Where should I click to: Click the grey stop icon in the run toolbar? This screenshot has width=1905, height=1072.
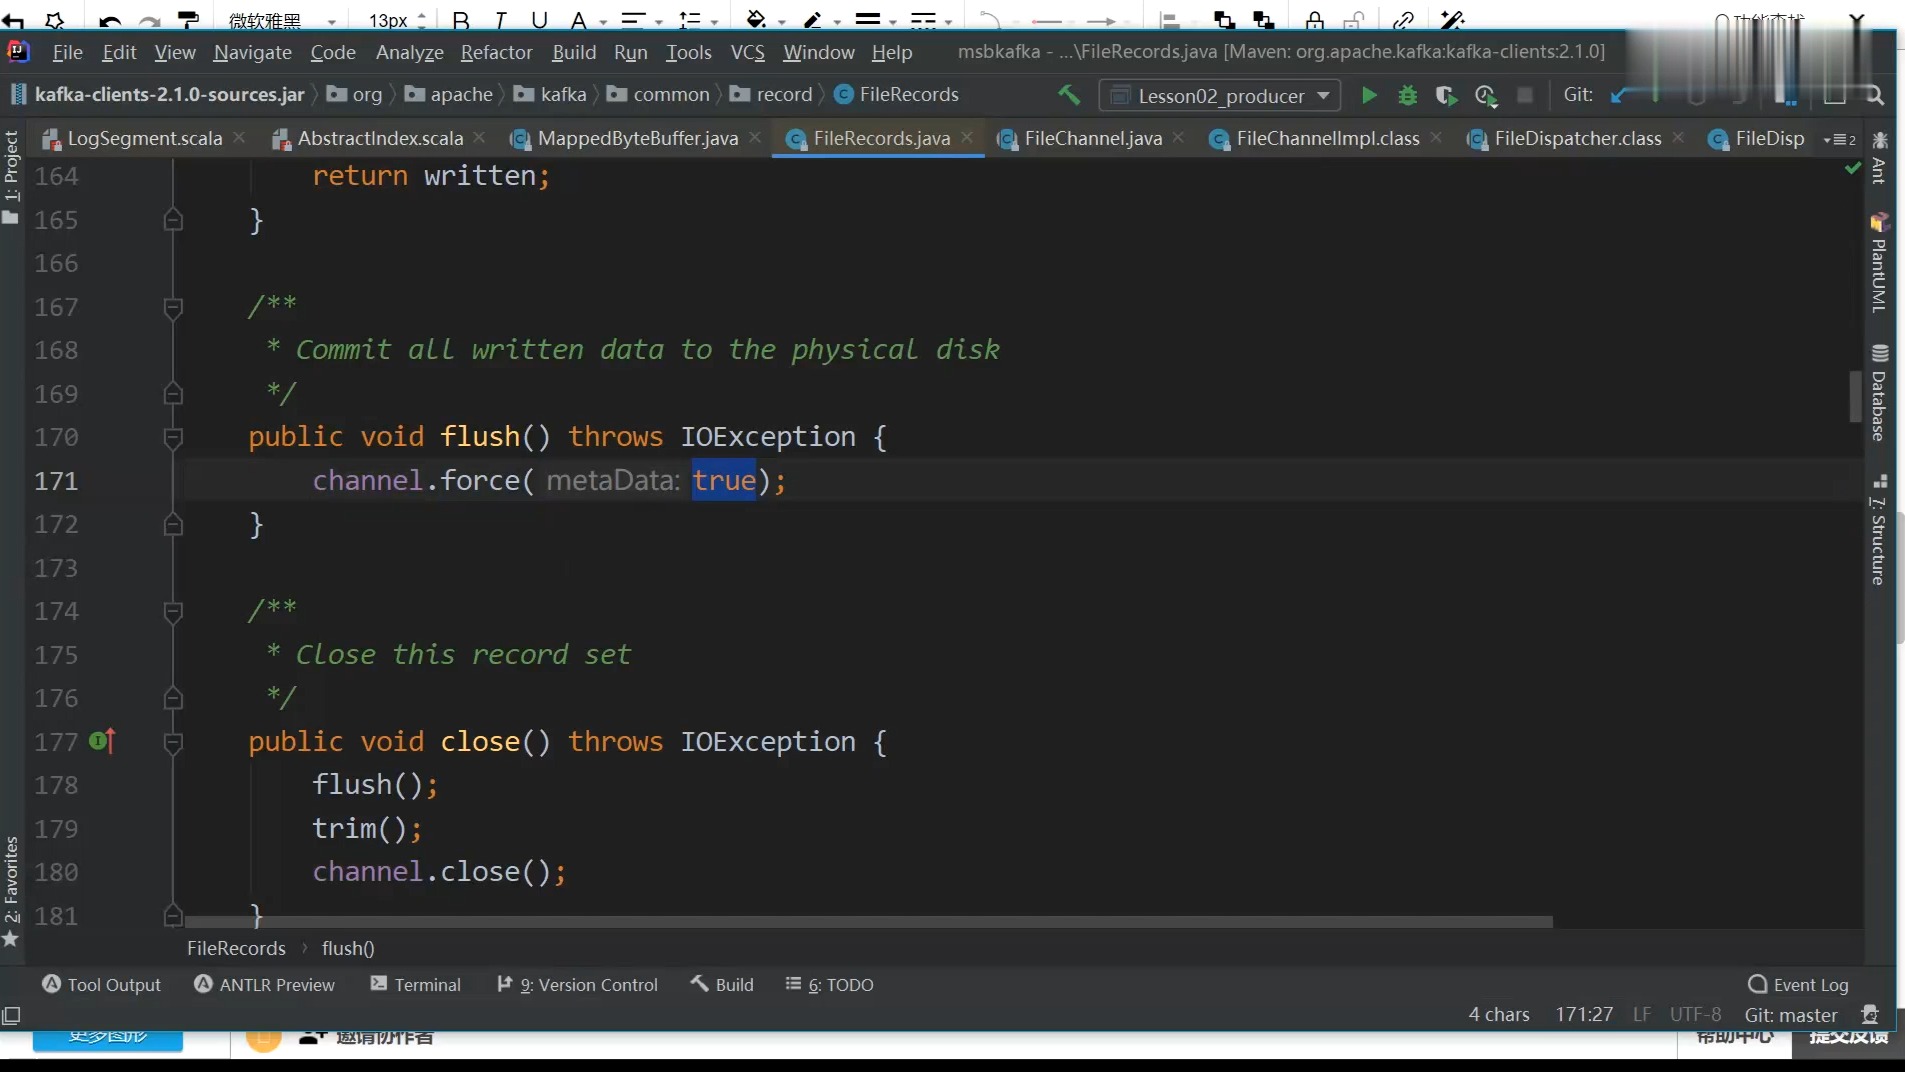click(1525, 95)
